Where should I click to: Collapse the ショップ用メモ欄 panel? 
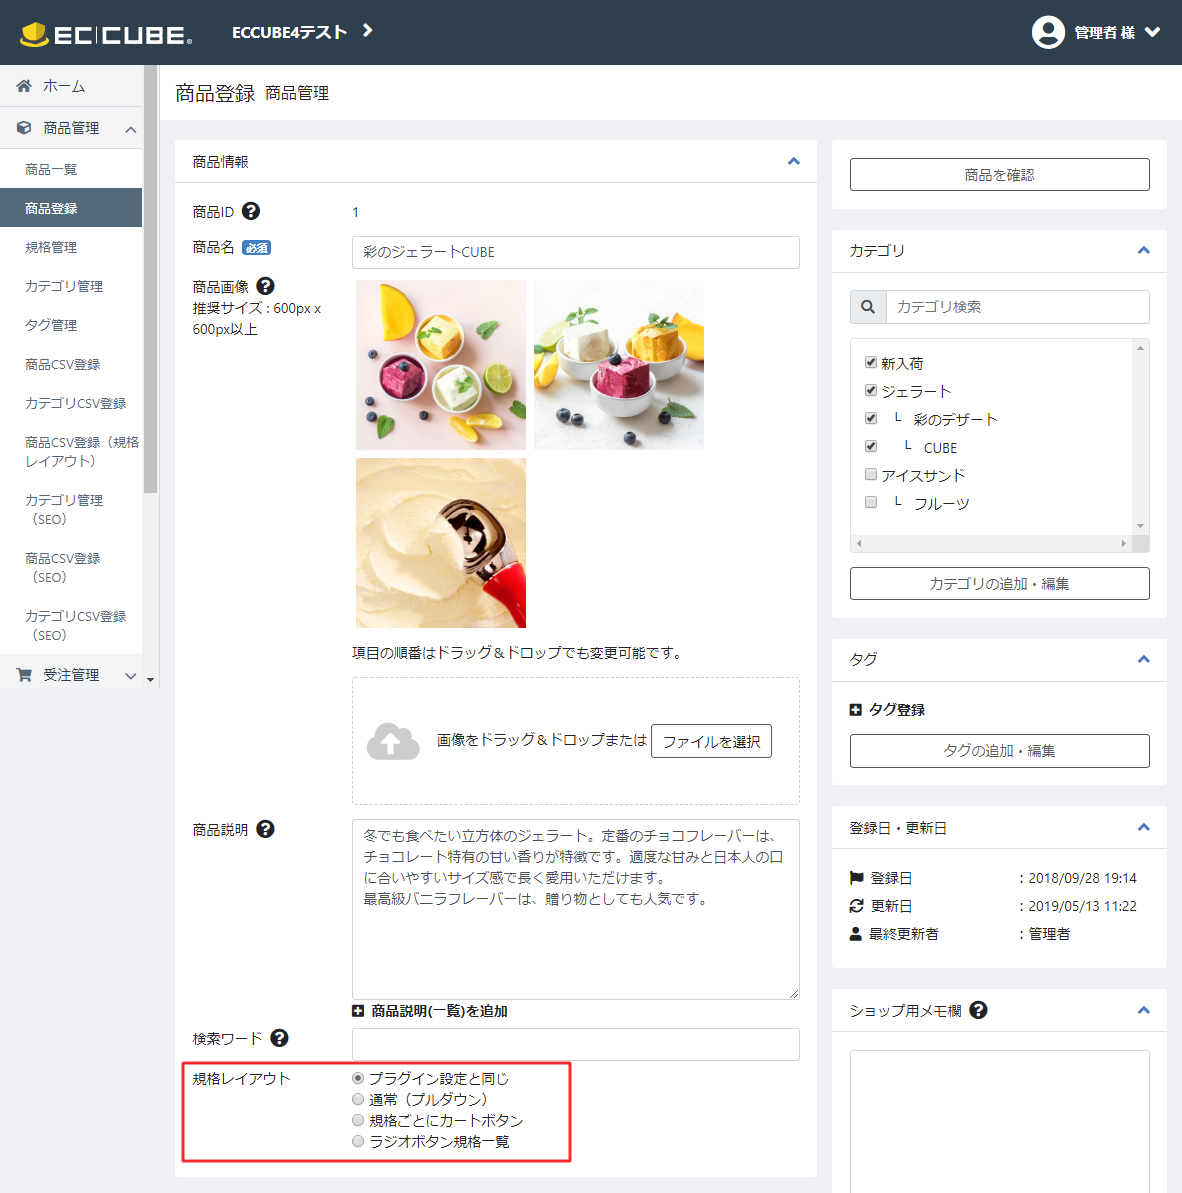[x=1143, y=1010]
